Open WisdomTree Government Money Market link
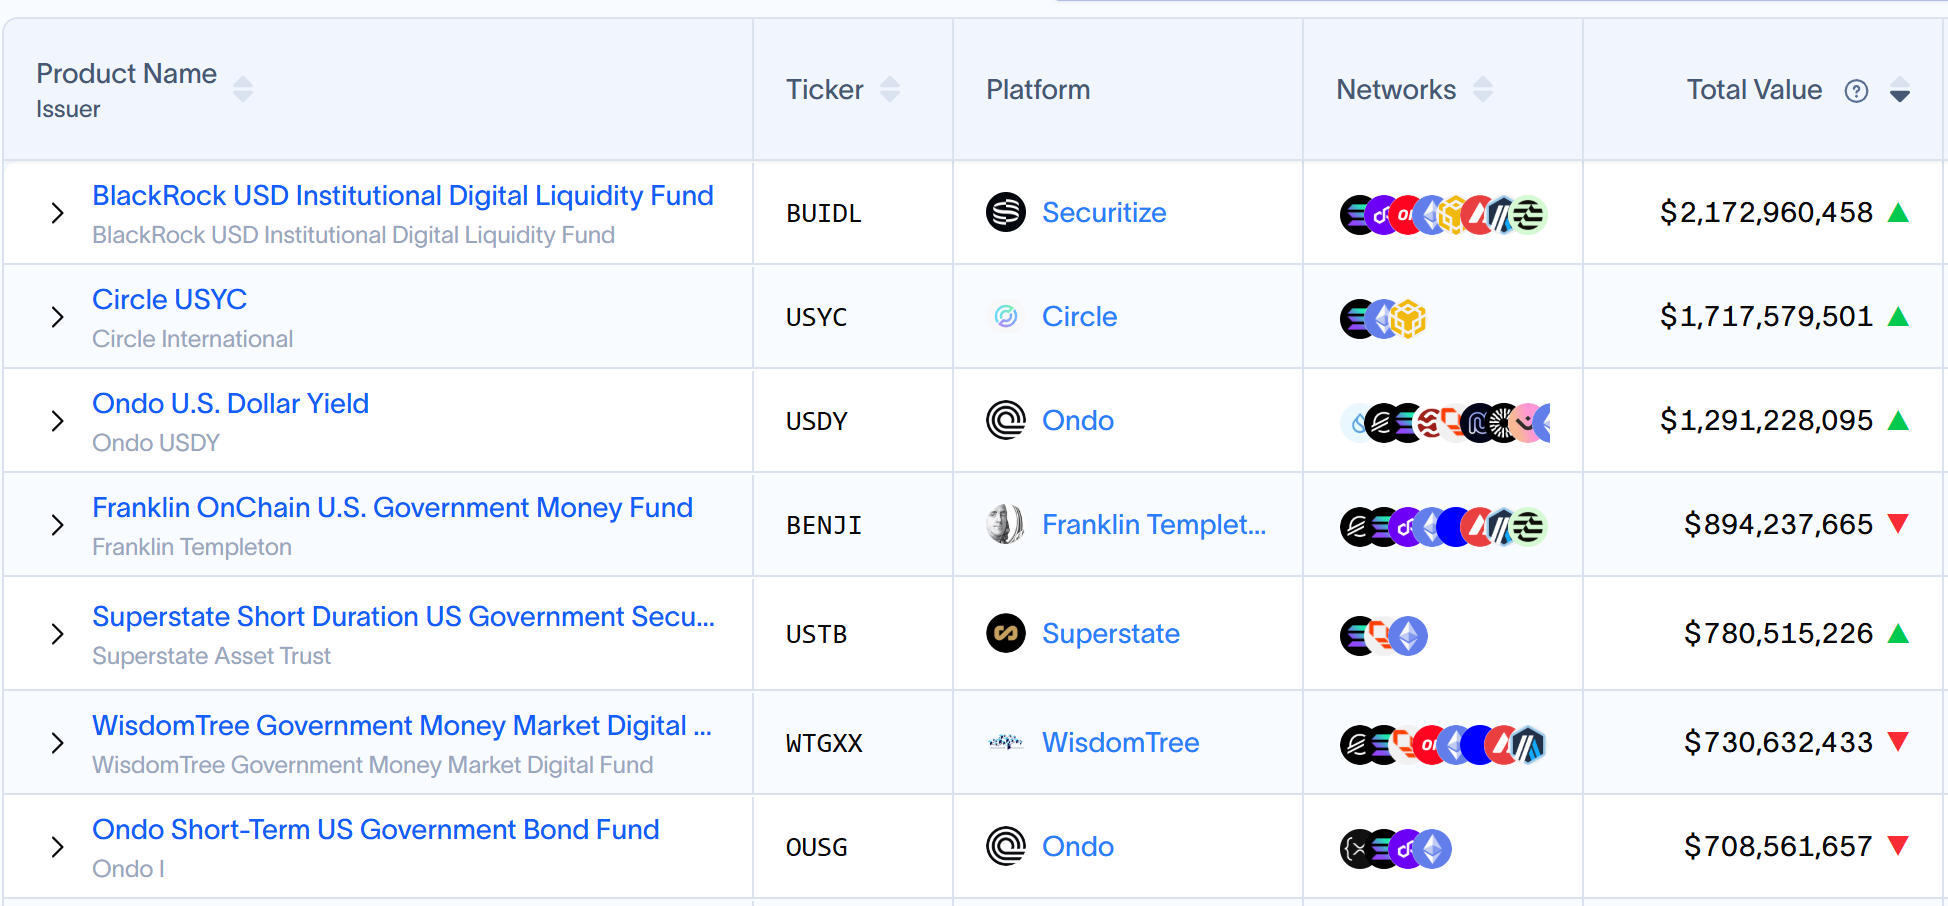The image size is (1948, 906). tap(401, 725)
